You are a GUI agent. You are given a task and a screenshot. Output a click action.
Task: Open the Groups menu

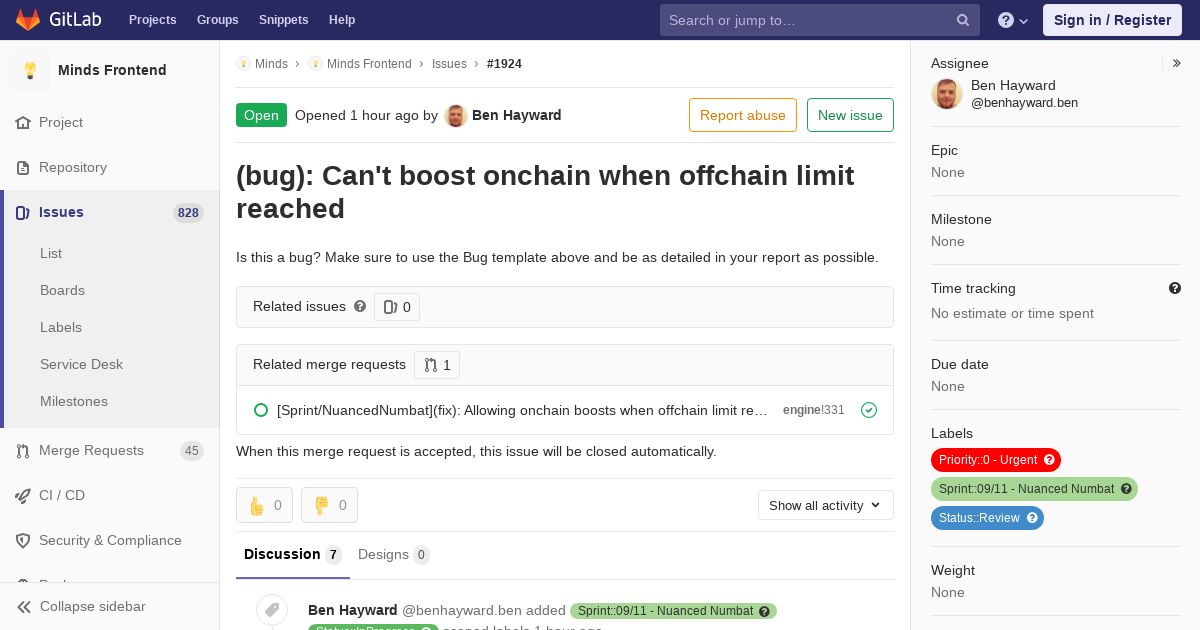[x=218, y=20]
